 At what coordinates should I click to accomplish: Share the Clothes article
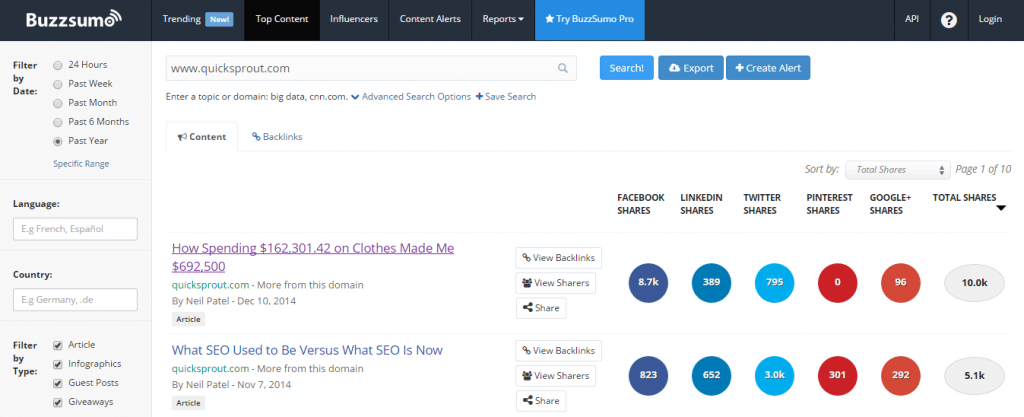541,308
